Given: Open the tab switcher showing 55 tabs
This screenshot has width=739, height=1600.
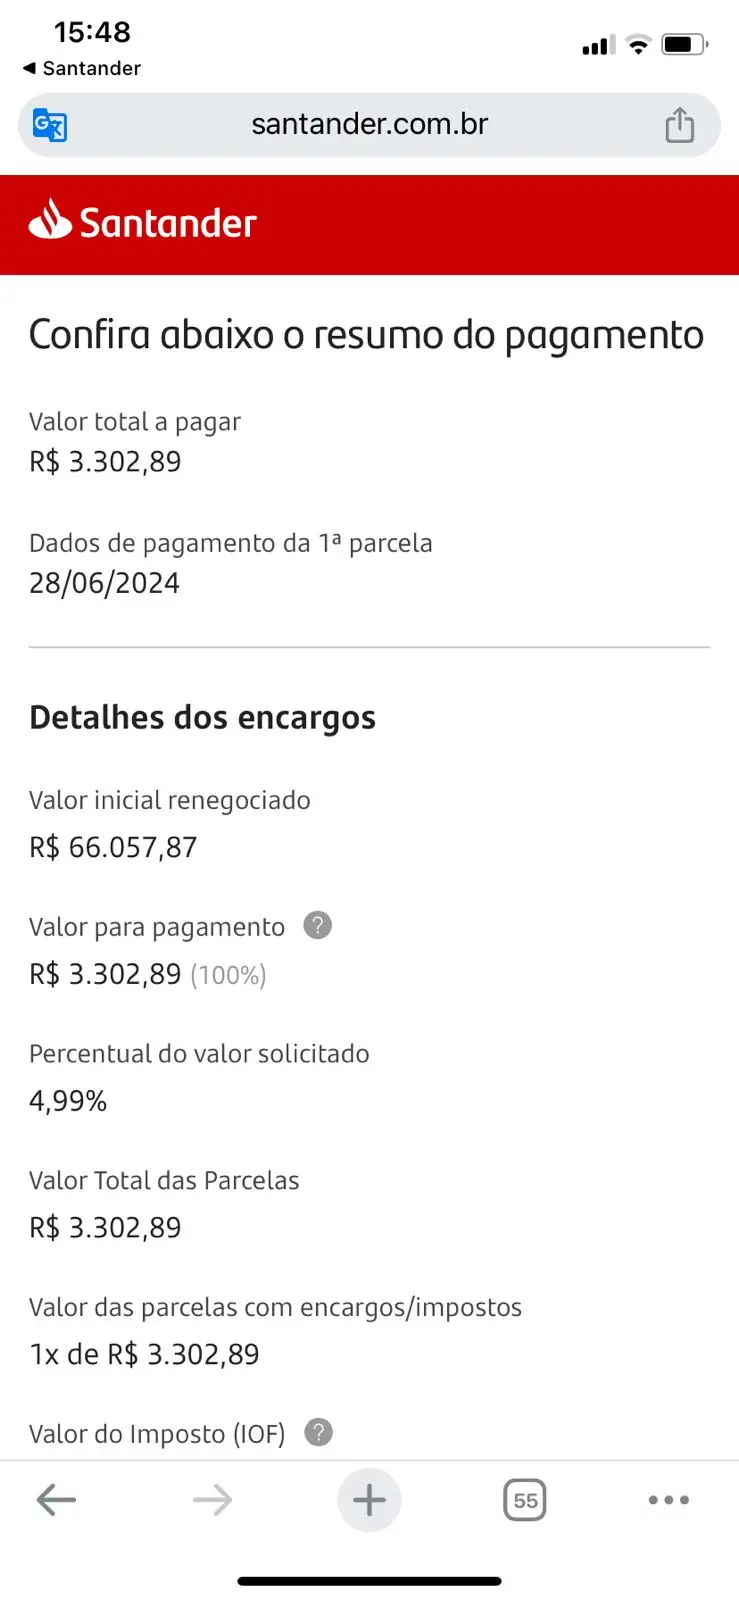Looking at the screenshot, I should [x=525, y=1500].
